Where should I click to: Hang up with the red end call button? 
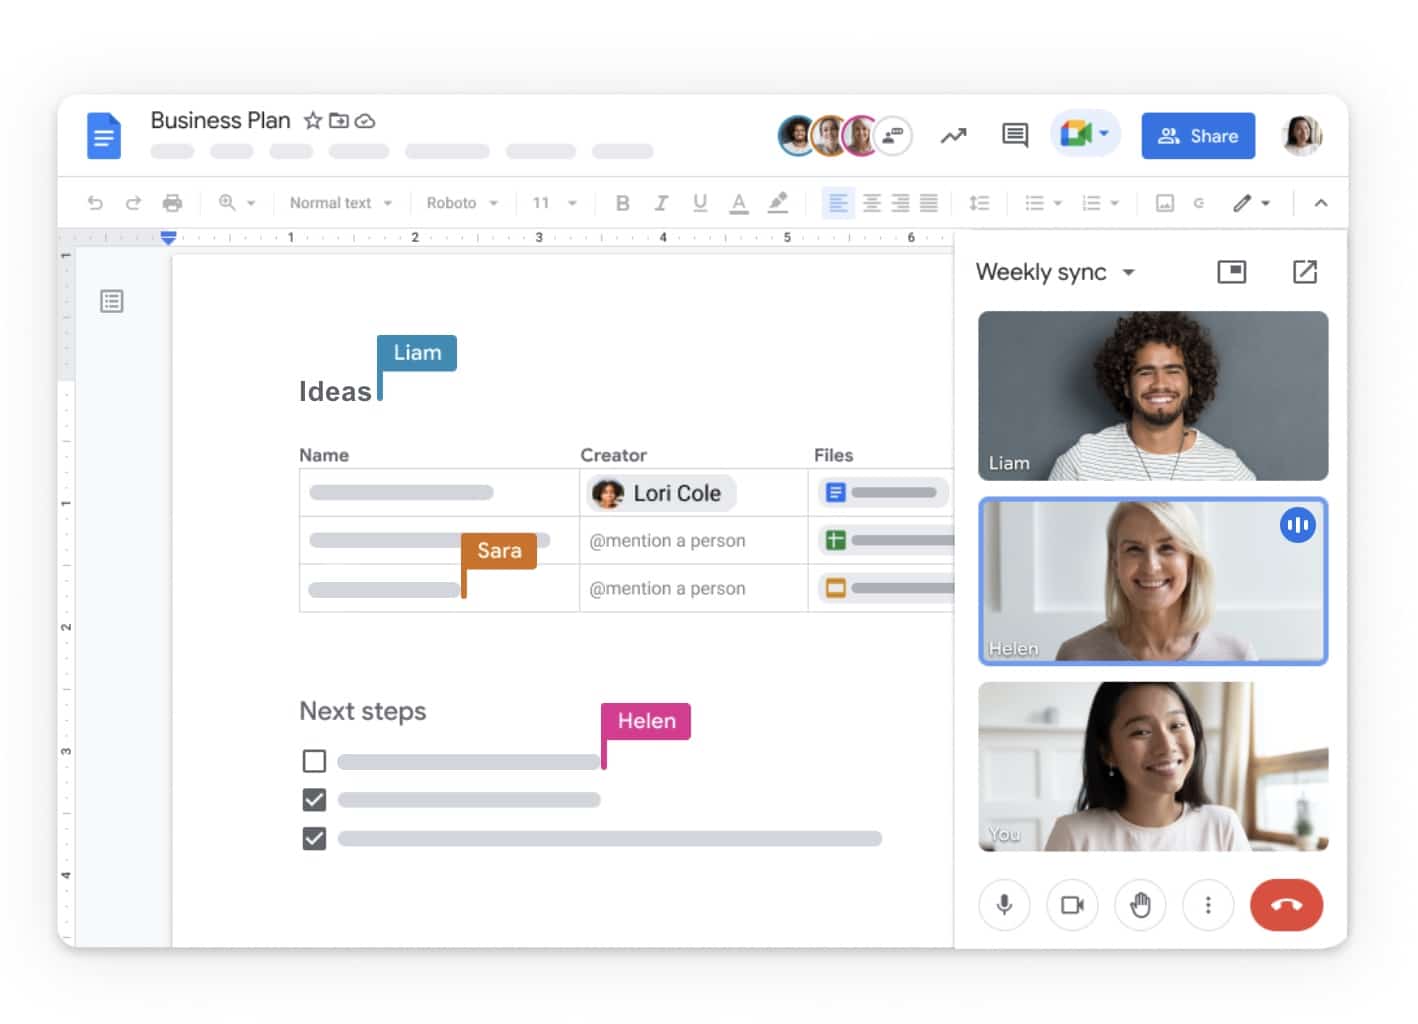pos(1286,905)
